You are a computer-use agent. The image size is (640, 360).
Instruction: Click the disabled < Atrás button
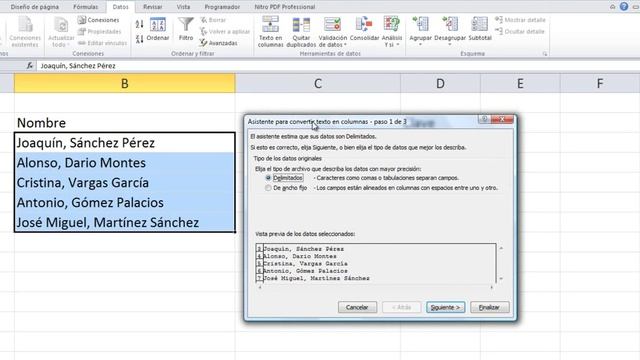401,307
